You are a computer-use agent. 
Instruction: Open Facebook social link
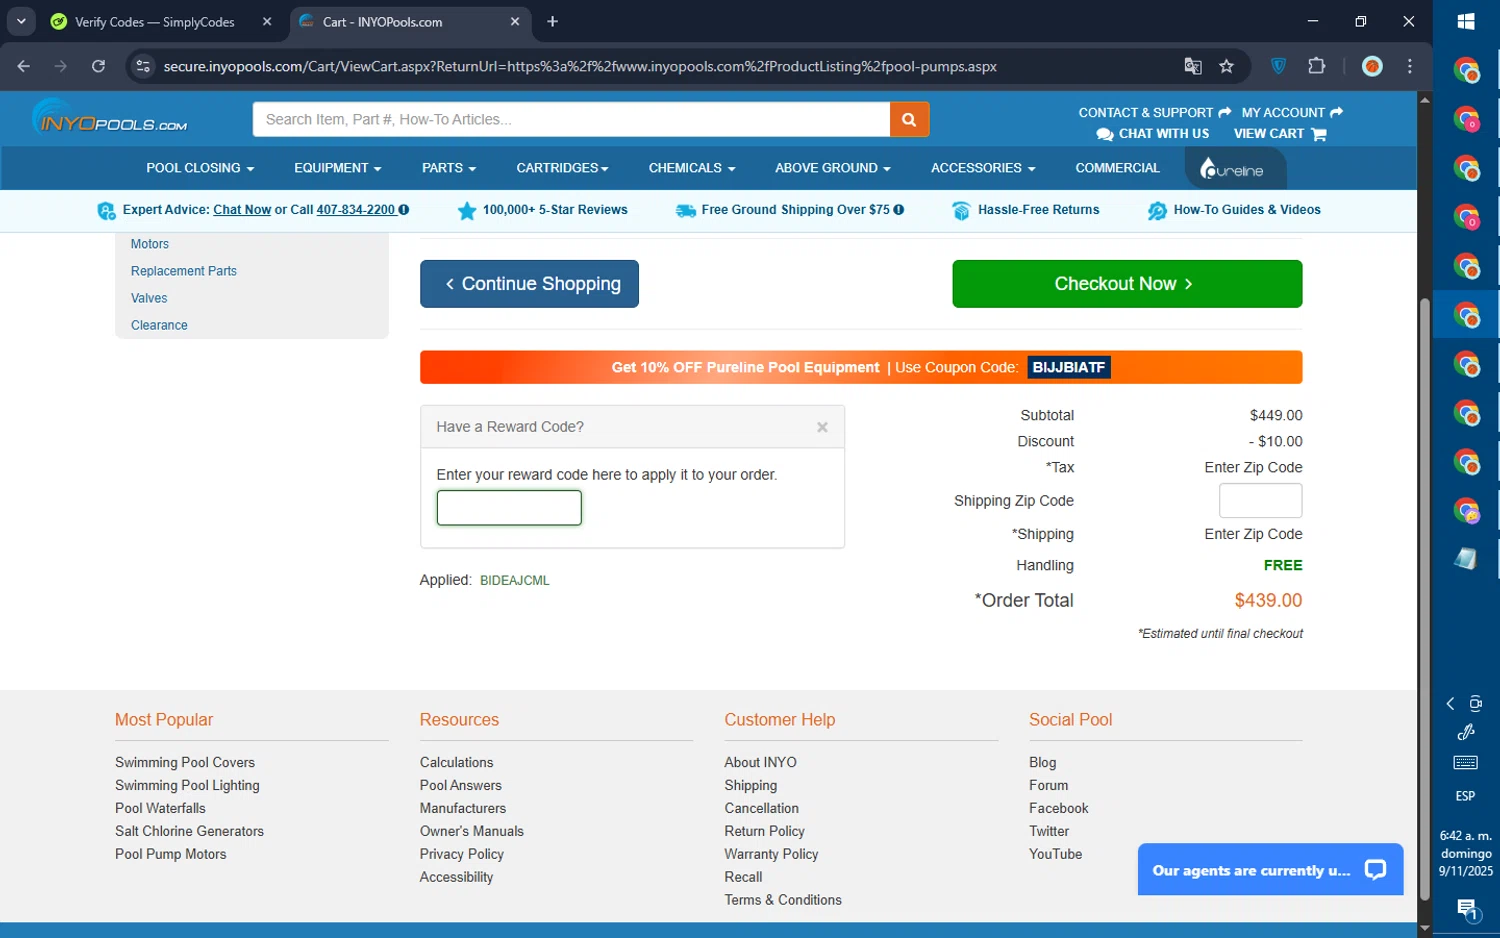[1058, 808]
